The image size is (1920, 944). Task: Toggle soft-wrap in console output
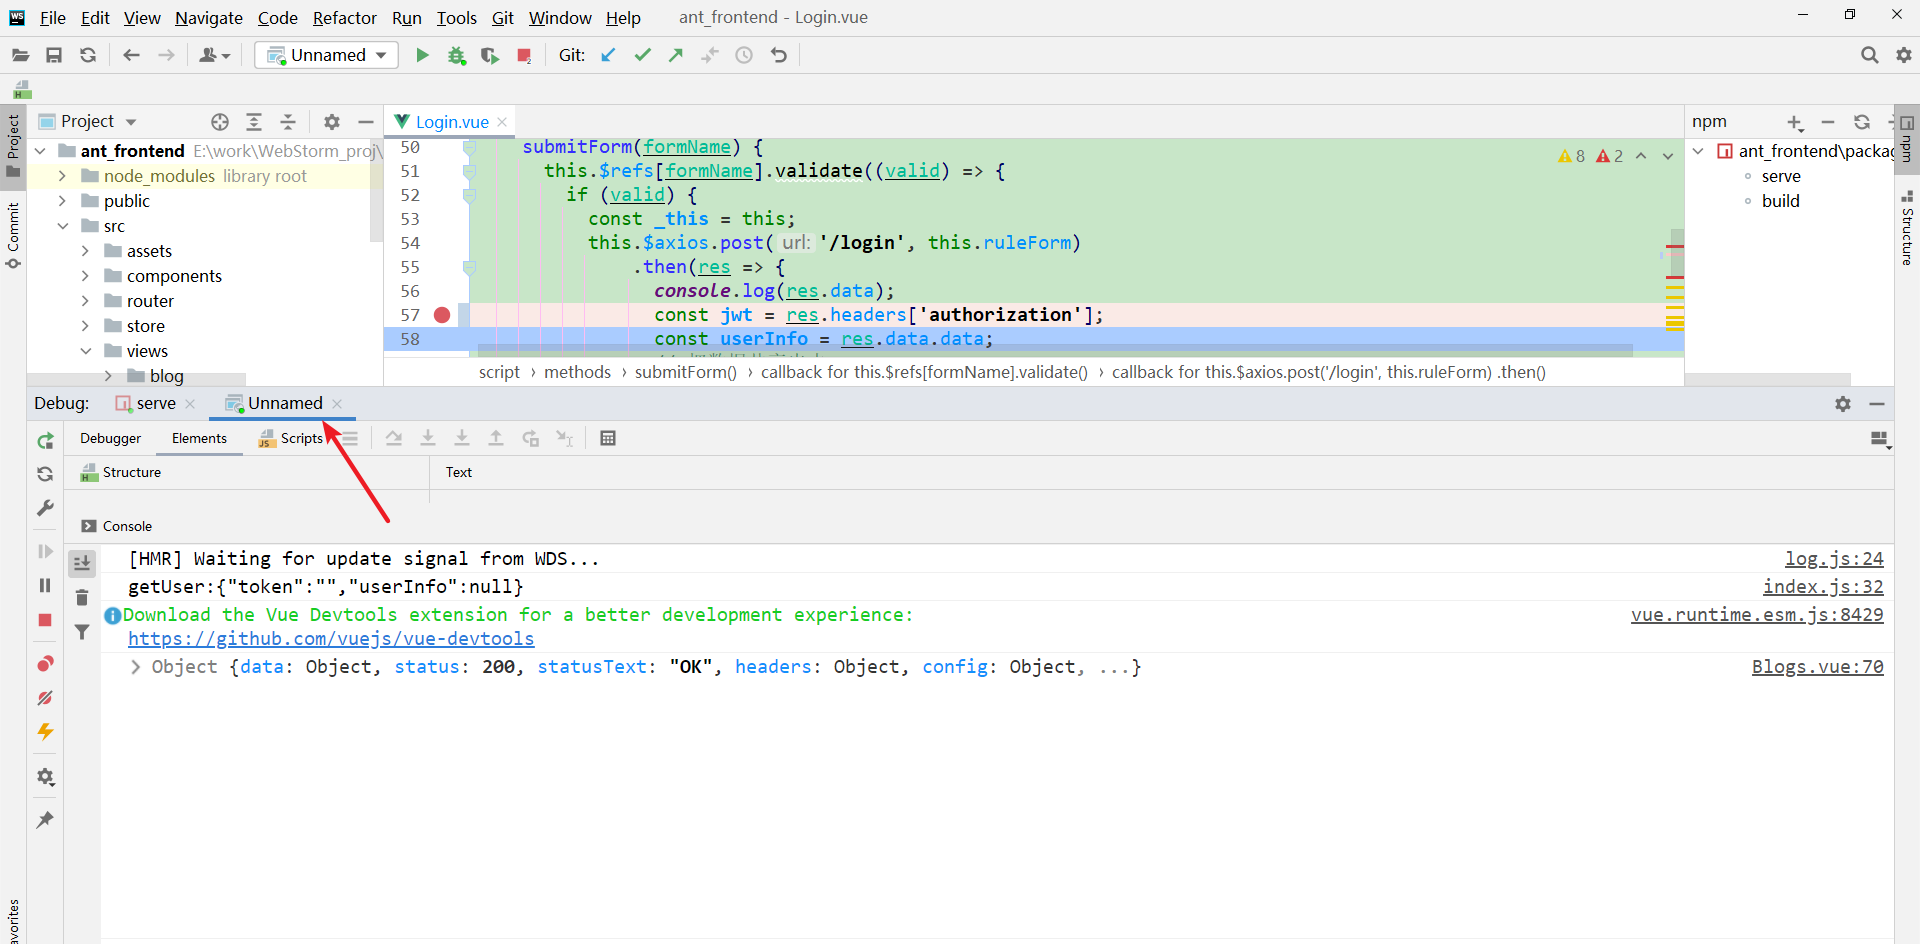pyautogui.click(x=82, y=562)
